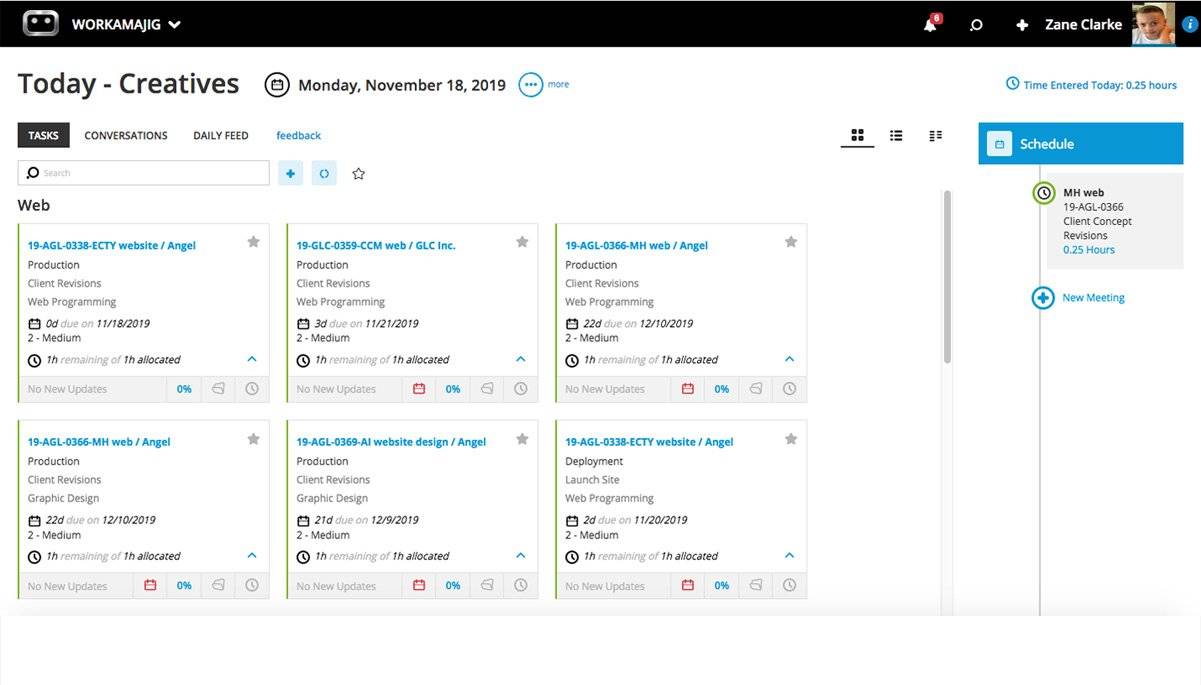
Task: Click the refresh icon next to the task search
Action: point(324,173)
